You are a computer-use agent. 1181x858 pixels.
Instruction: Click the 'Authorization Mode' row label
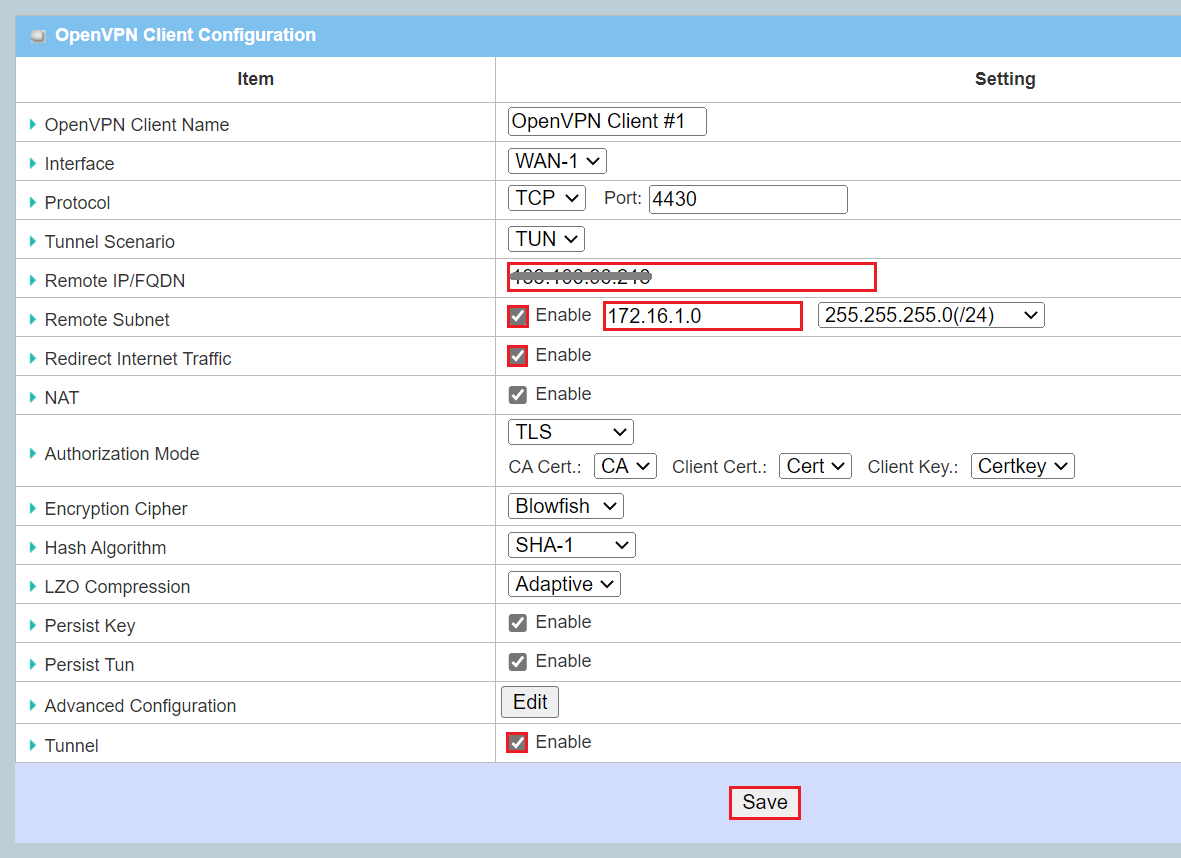point(122,454)
